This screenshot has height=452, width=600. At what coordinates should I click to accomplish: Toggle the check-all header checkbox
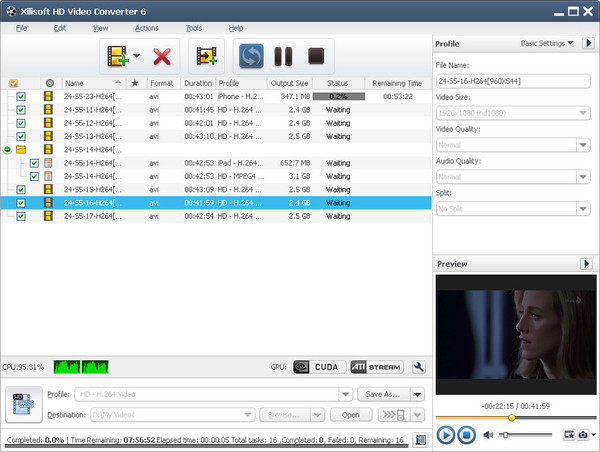[13, 83]
